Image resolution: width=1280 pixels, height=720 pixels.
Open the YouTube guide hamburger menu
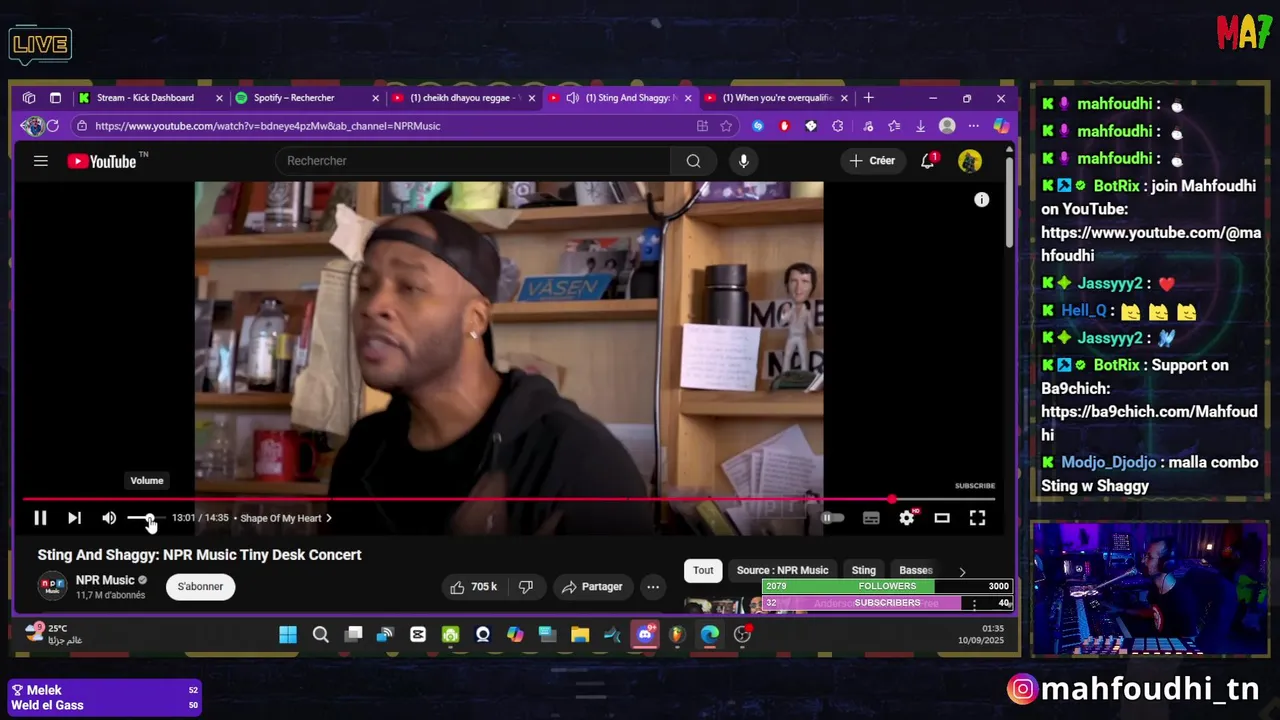(41, 161)
